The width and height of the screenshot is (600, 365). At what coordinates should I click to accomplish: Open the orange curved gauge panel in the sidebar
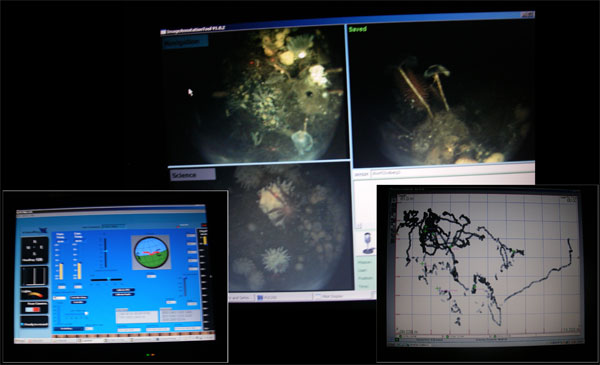pyautogui.click(x=35, y=294)
